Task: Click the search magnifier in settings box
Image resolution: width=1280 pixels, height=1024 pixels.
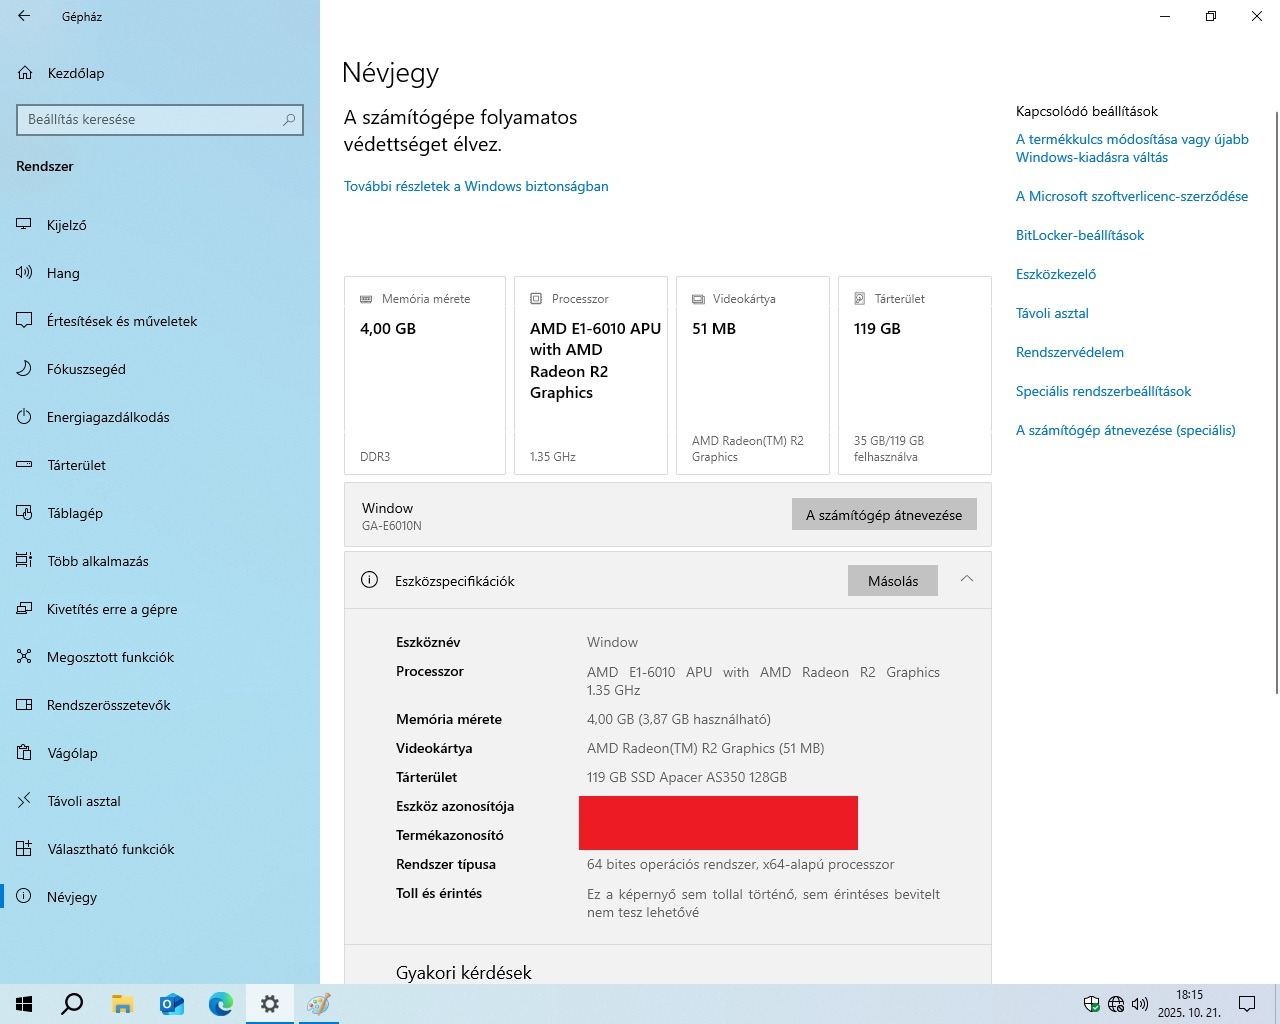Action: coord(289,119)
